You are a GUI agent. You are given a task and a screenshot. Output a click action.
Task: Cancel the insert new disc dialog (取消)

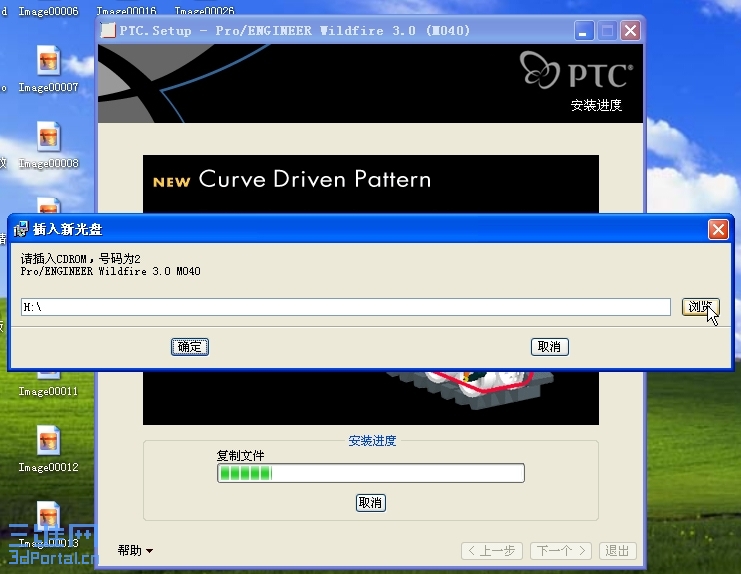(x=550, y=347)
